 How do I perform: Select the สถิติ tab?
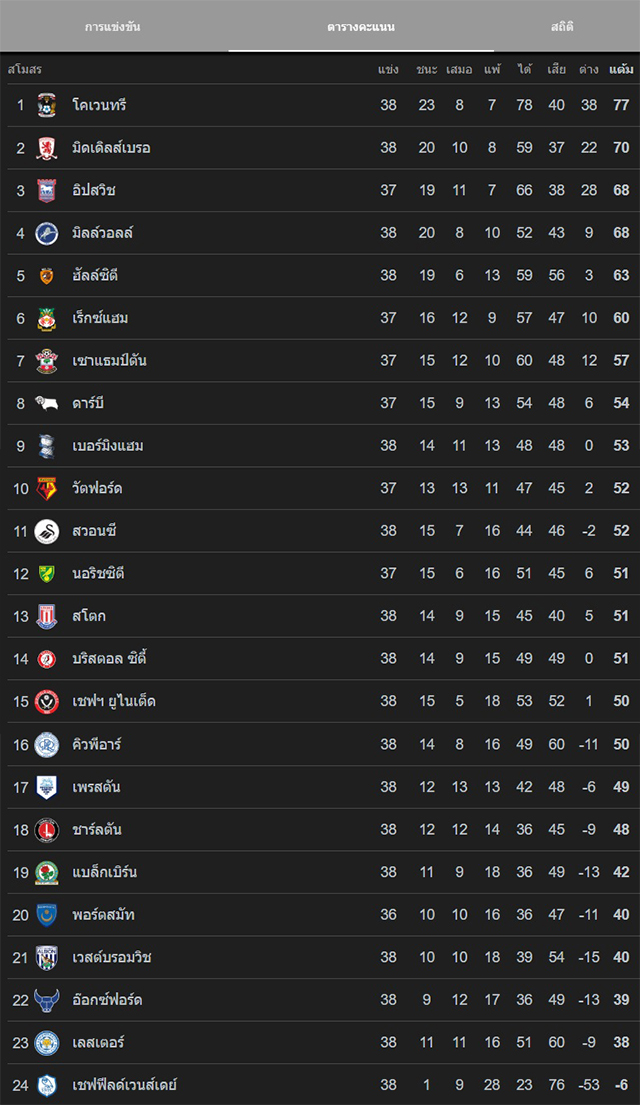click(562, 27)
